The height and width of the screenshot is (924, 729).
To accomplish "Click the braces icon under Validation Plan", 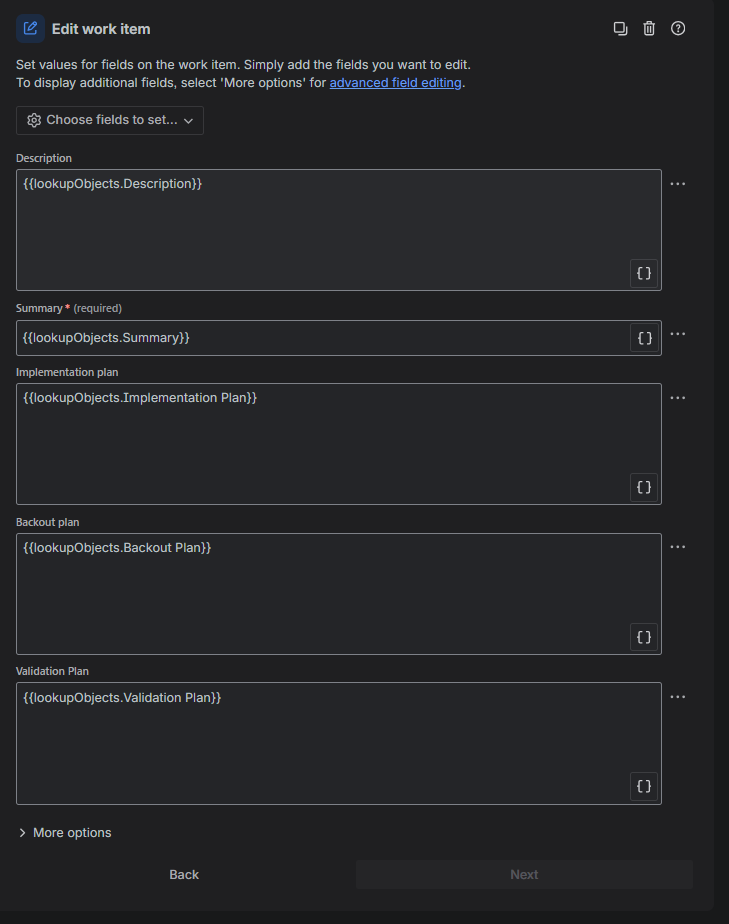I will point(643,786).
